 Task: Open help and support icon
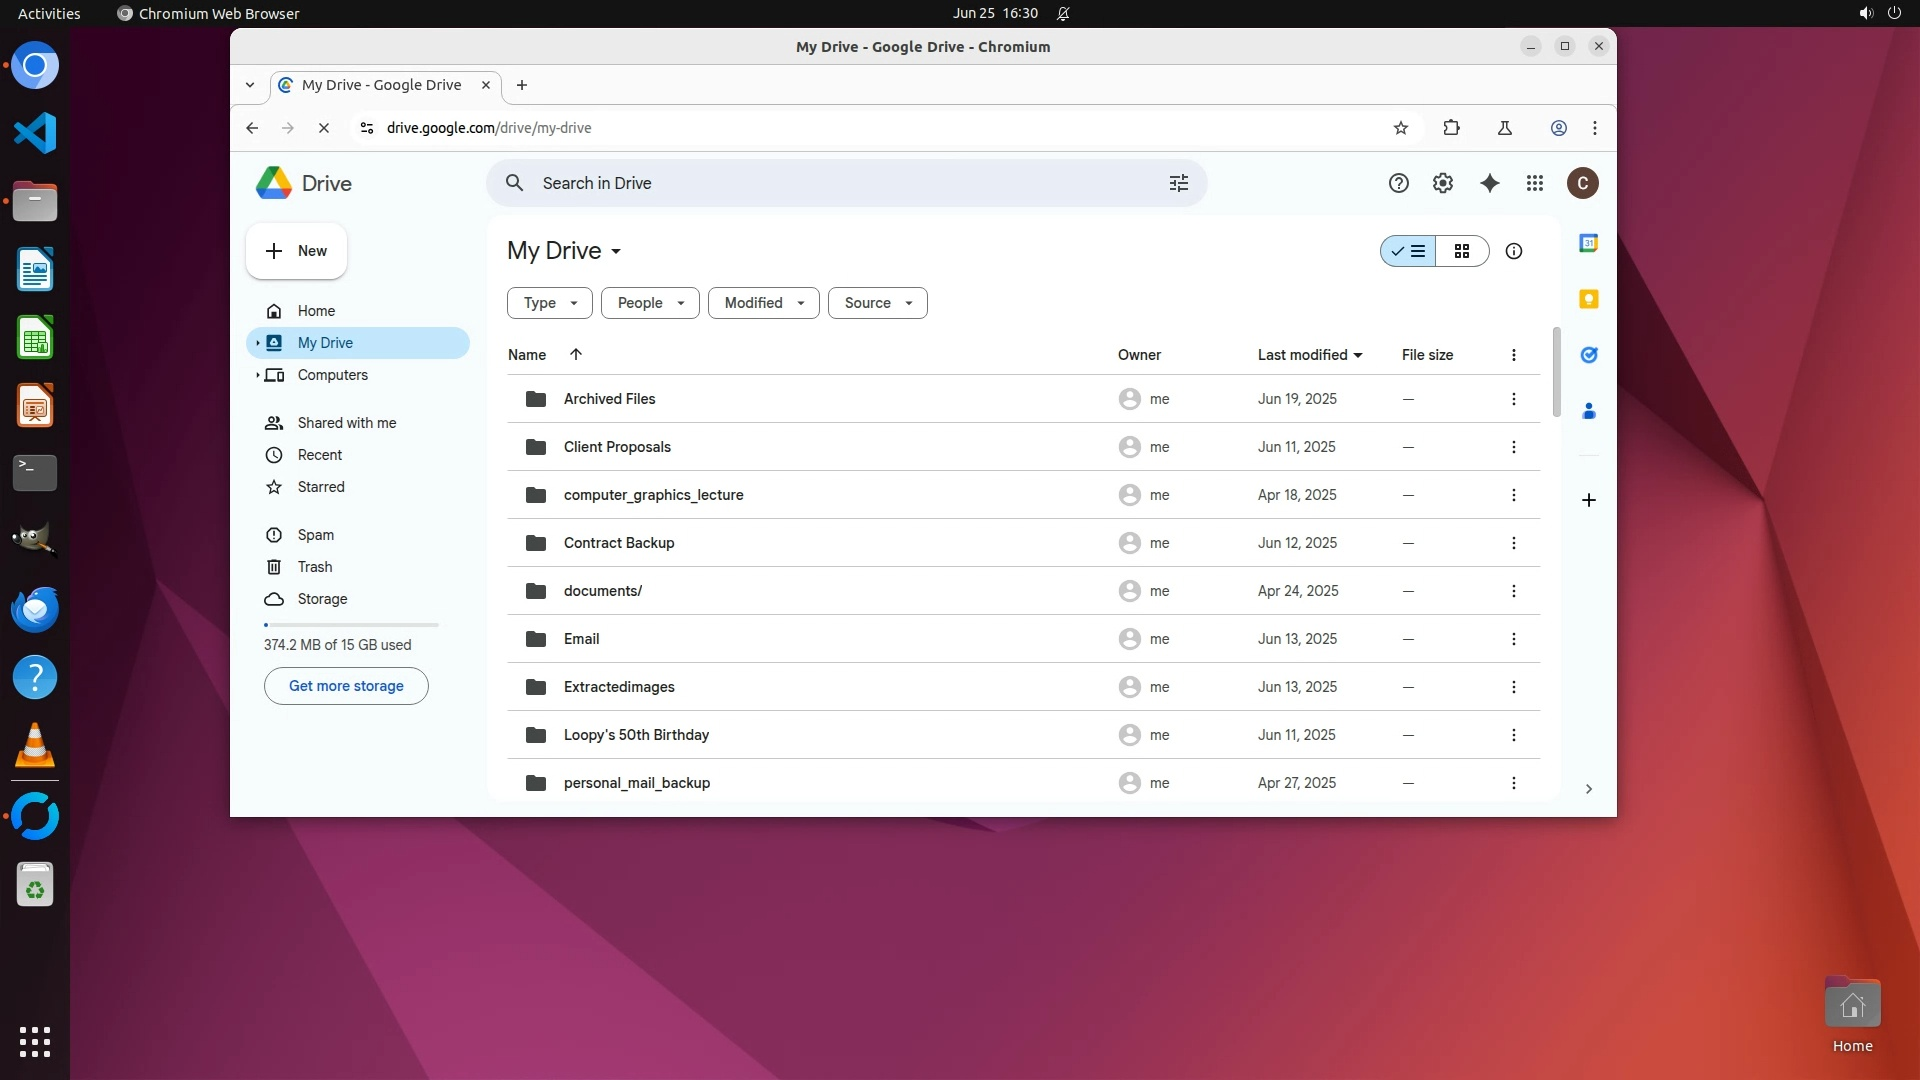click(1398, 183)
